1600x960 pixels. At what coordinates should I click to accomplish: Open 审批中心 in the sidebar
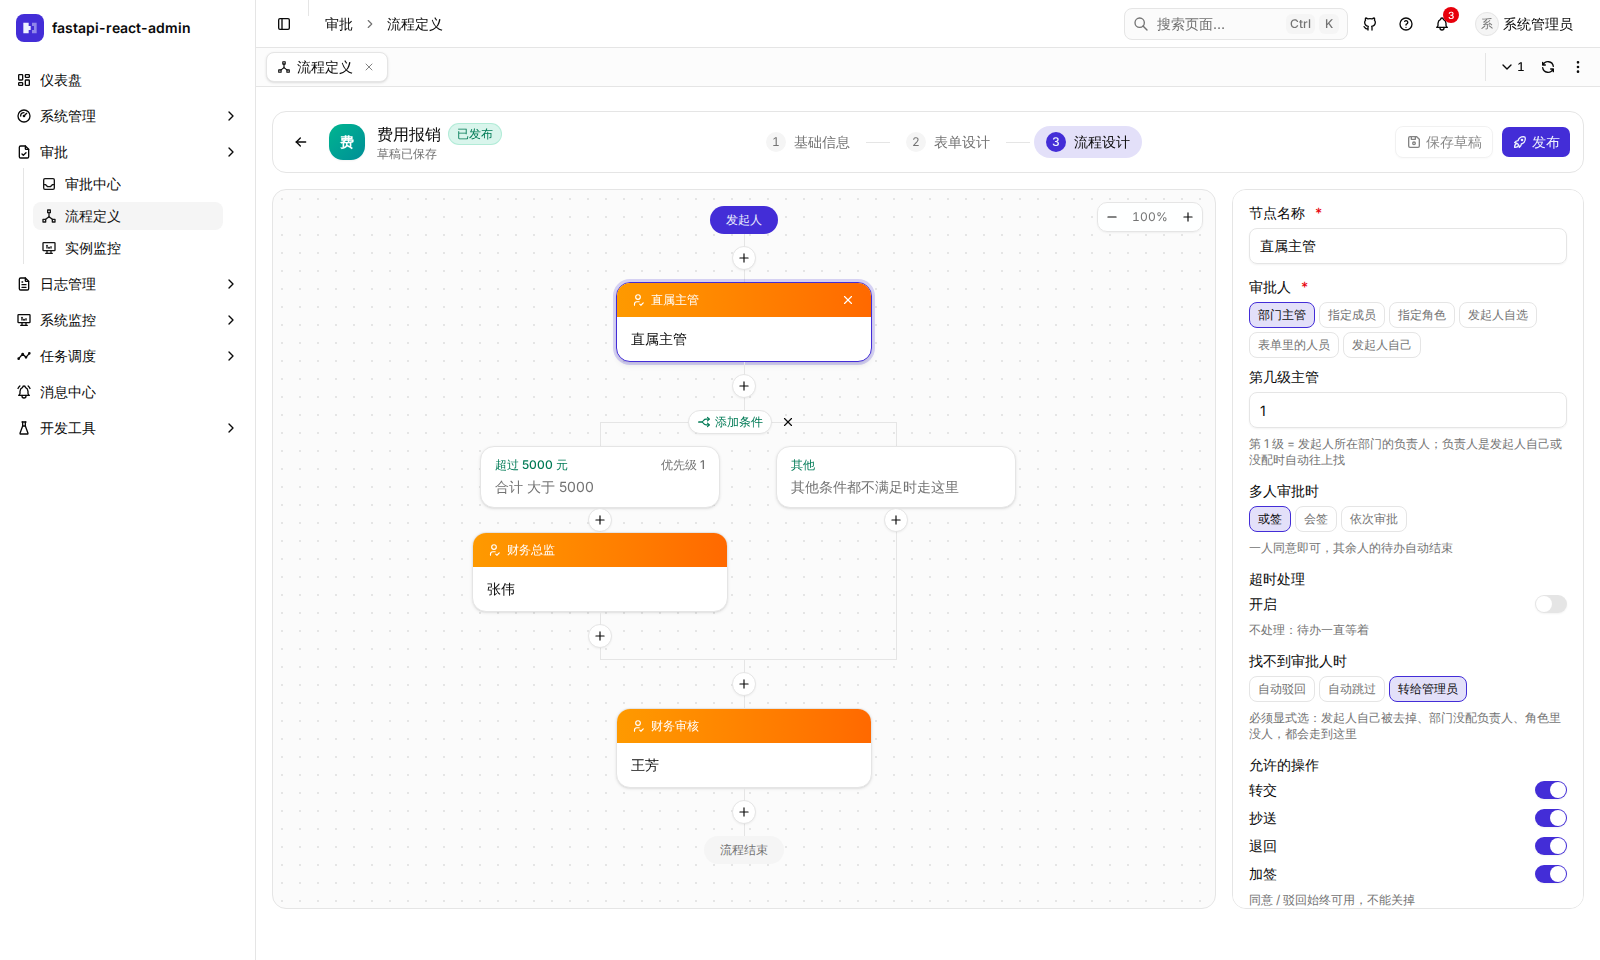coord(128,184)
